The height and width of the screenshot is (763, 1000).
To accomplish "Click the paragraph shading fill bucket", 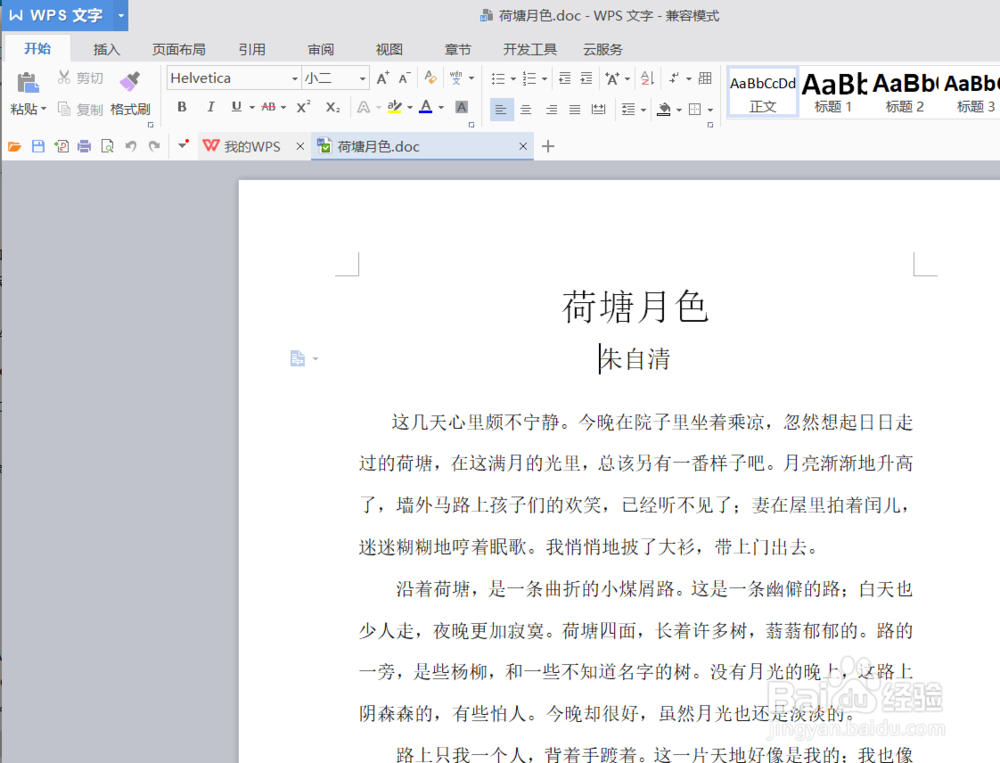I will [x=664, y=110].
